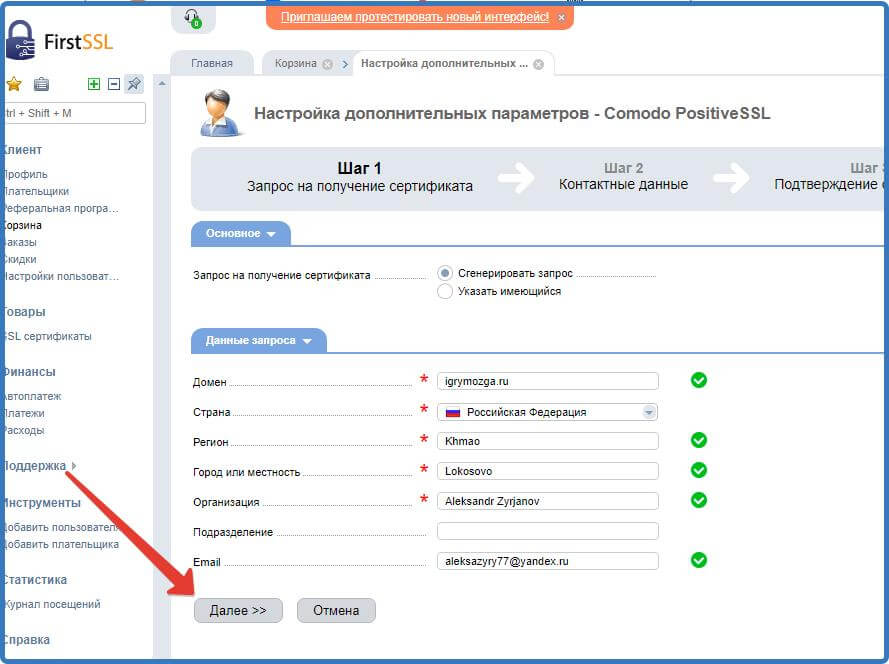Screen dimensions: 889x664
Task: Click green checkmark beside Email field
Action: (698, 560)
